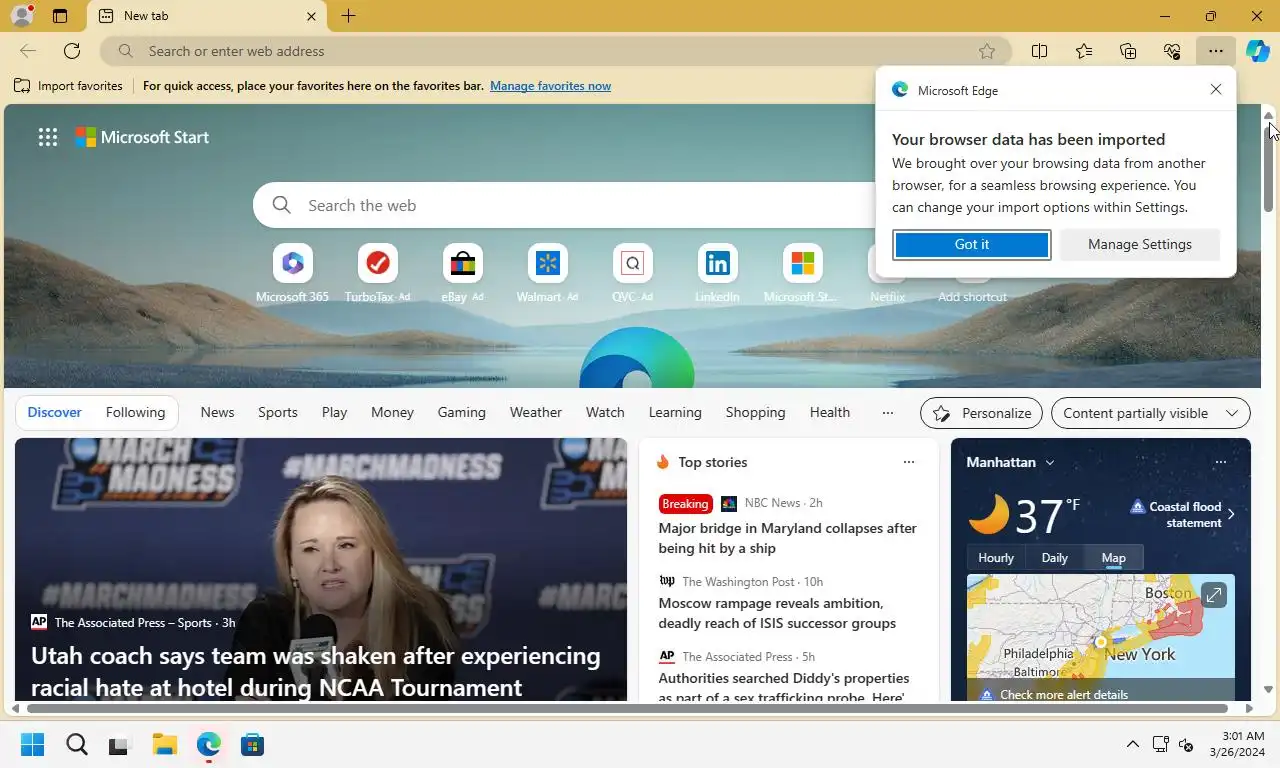Expand the Manhattan location dropdown
This screenshot has width=1280, height=768.
tap(1049, 462)
